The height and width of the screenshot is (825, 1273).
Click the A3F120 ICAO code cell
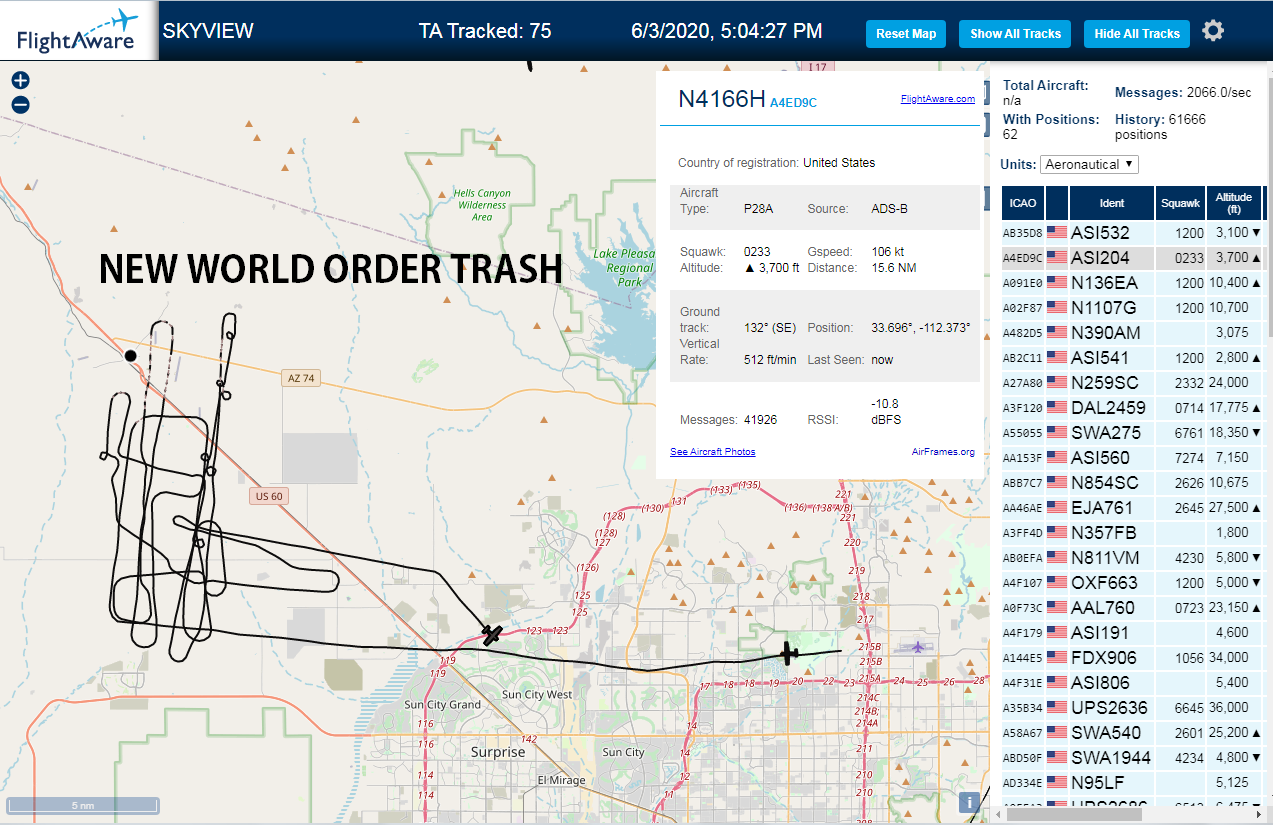point(1022,408)
